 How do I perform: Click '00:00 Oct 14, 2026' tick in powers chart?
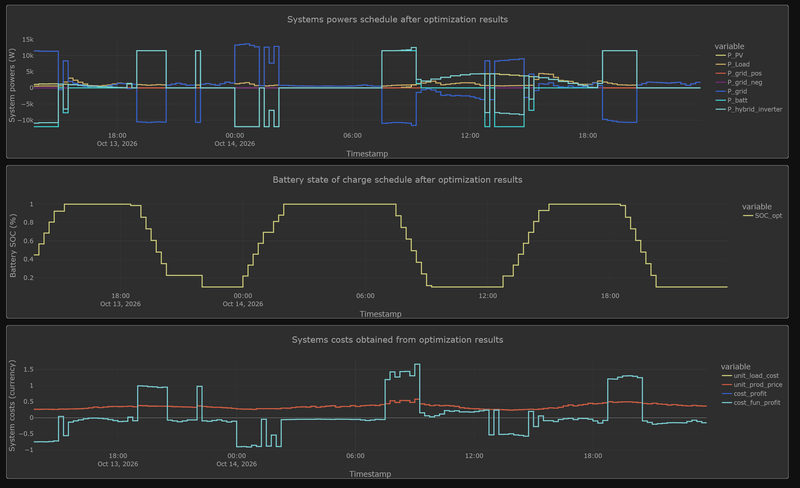(235, 139)
